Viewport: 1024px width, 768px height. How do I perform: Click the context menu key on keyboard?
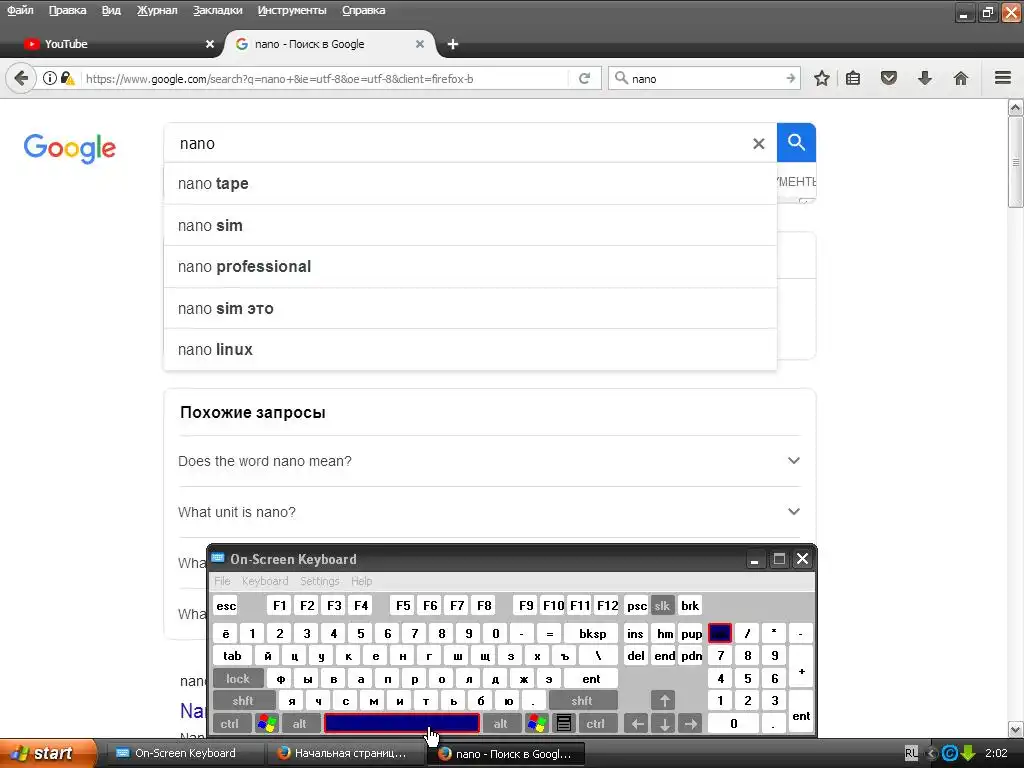click(x=564, y=723)
